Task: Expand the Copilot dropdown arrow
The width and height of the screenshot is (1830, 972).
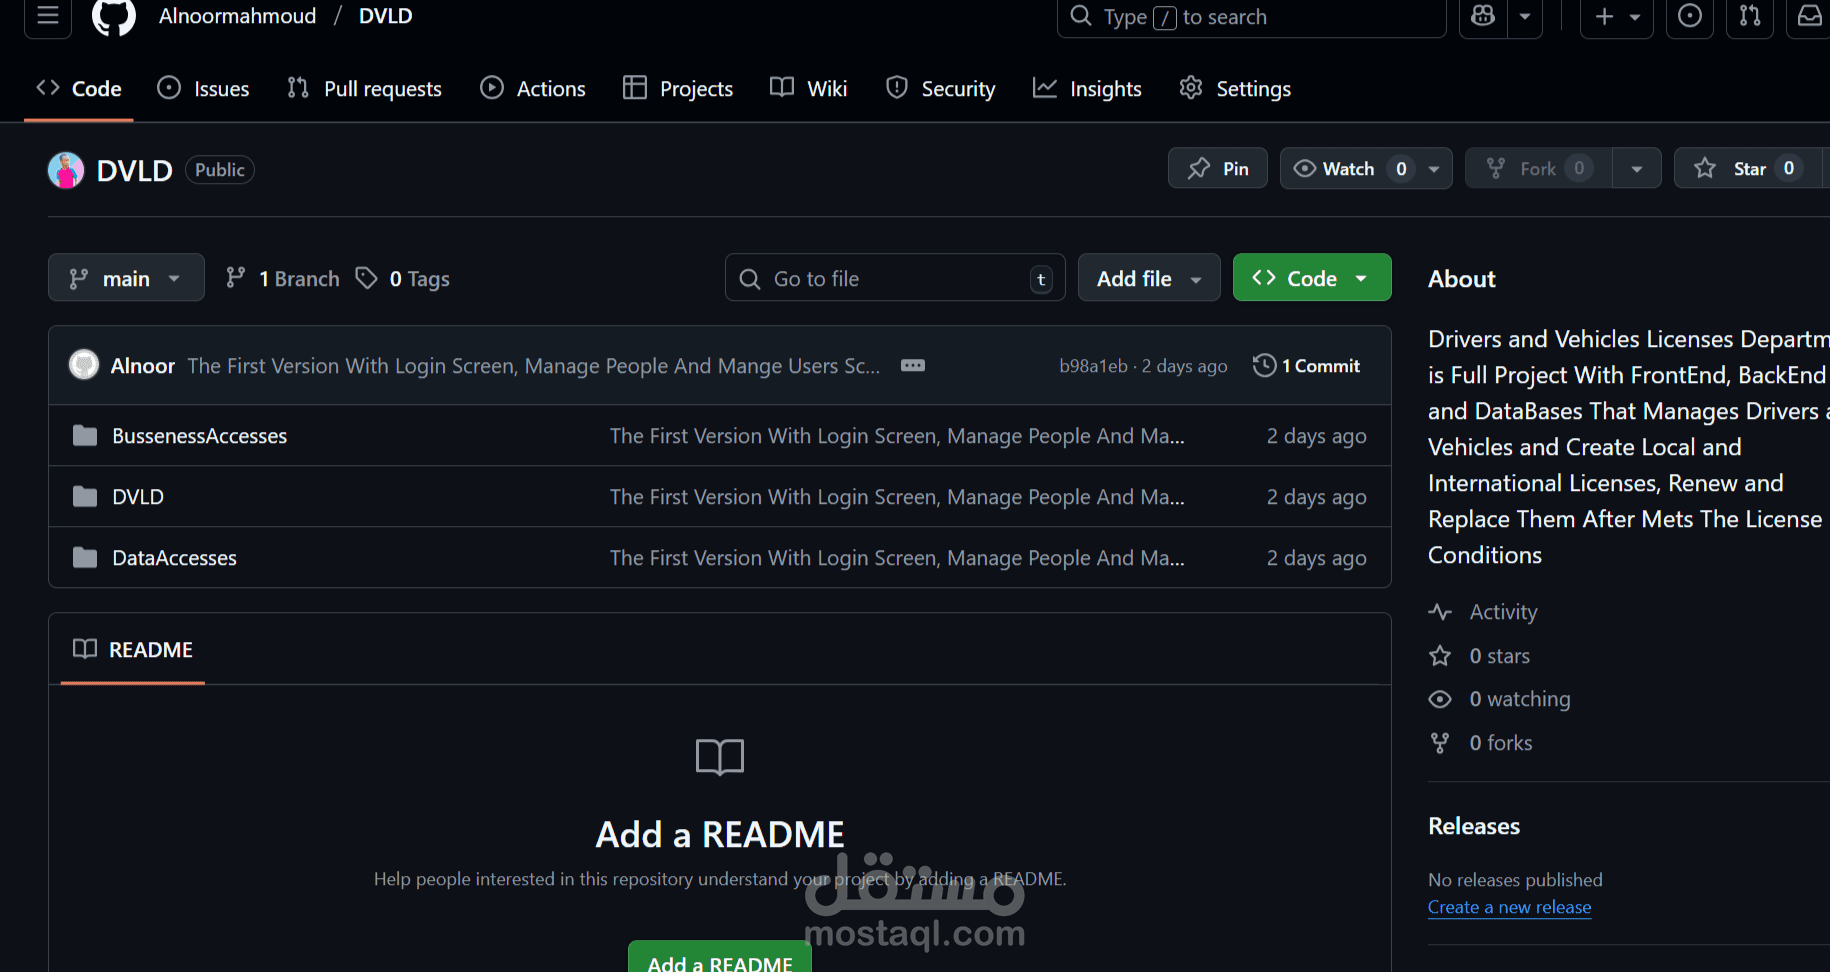Action: click(x=1525, y=16)
